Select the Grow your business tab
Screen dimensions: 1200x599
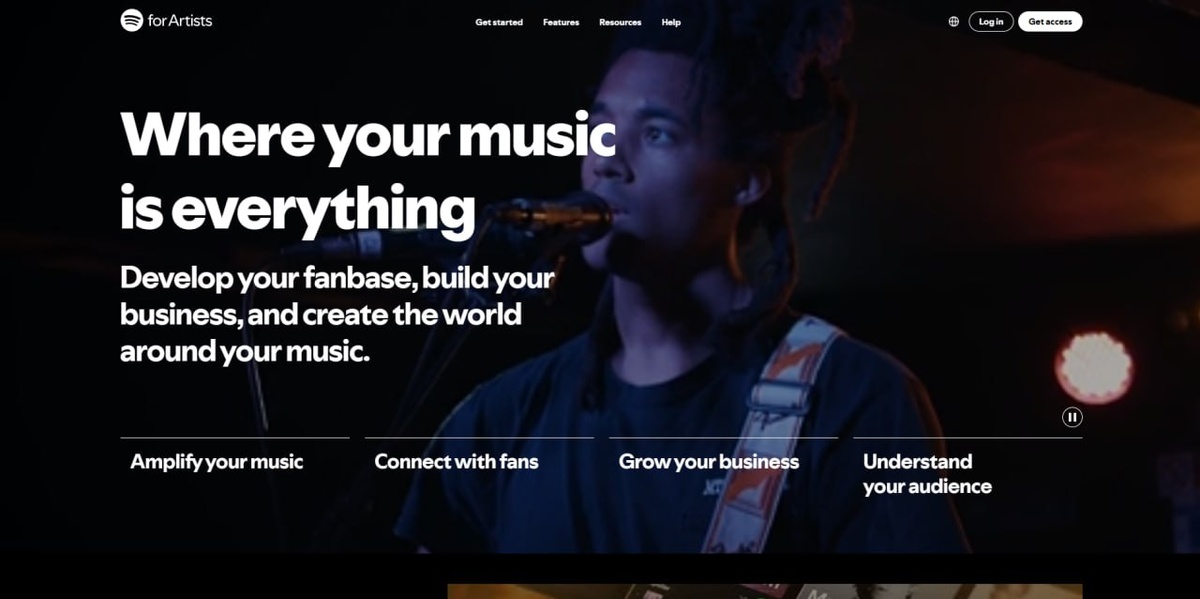[709, 461]
